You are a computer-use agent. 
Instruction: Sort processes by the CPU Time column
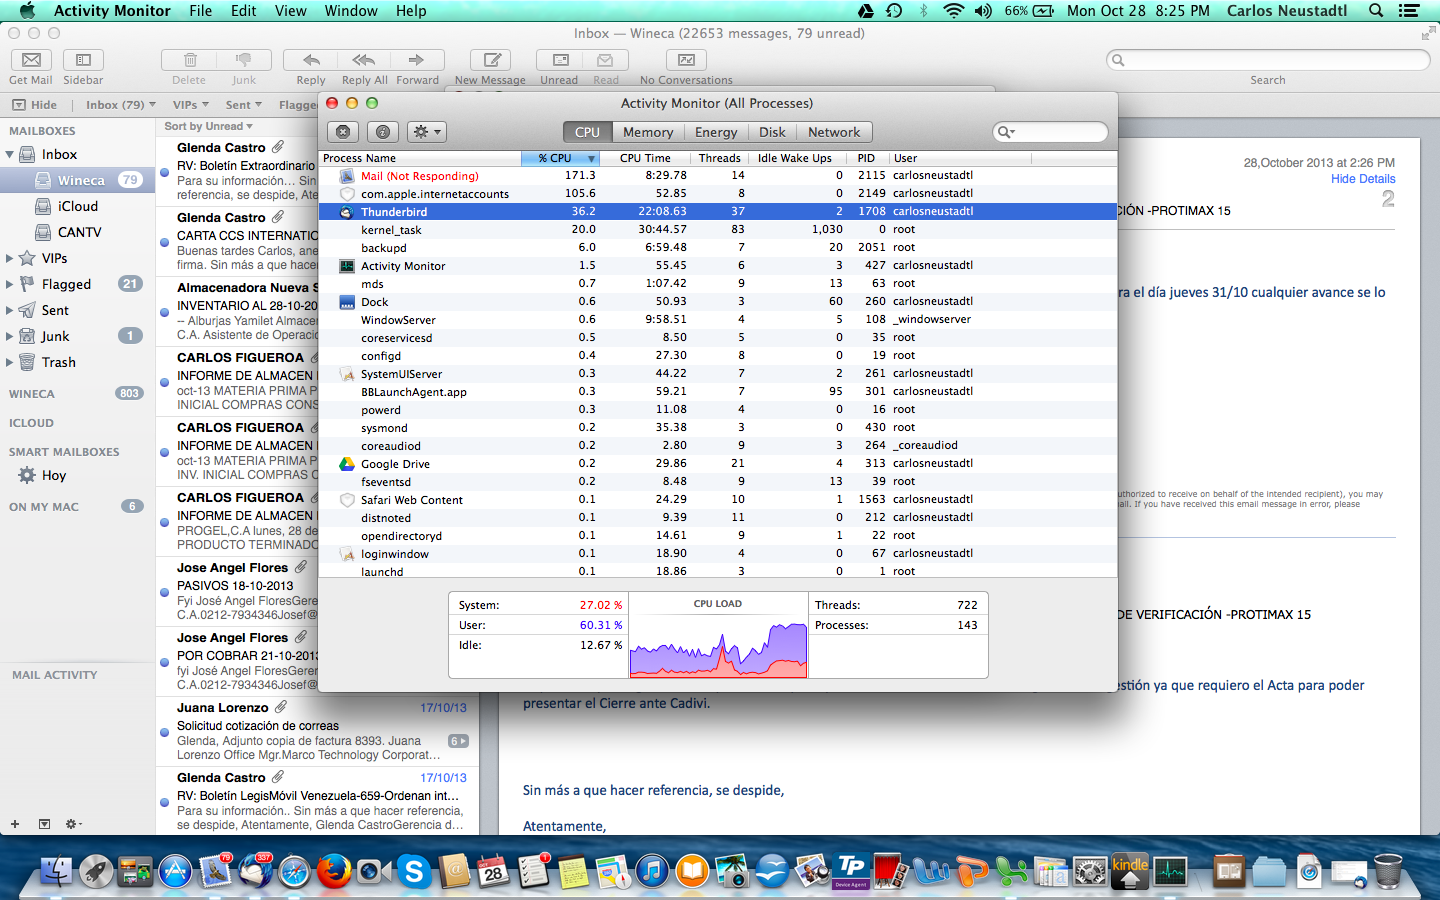click(x=645, y=158)
